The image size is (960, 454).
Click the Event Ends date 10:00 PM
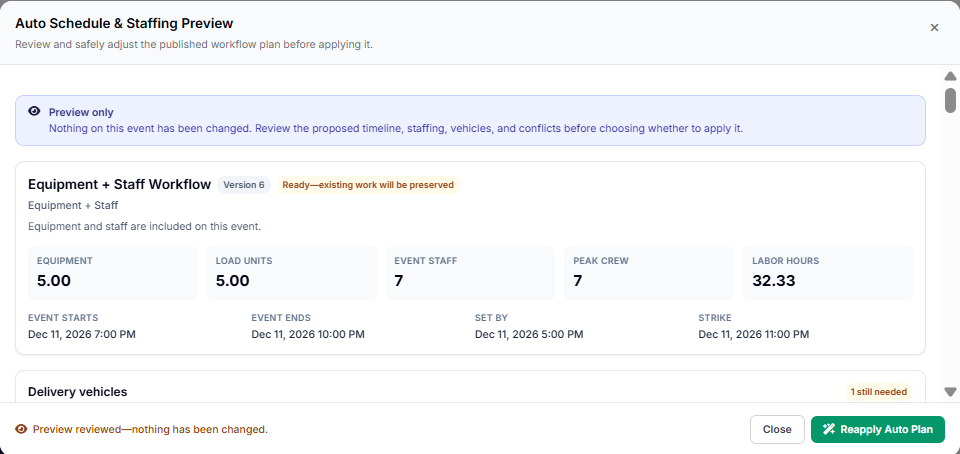click(x=308, y=334)
